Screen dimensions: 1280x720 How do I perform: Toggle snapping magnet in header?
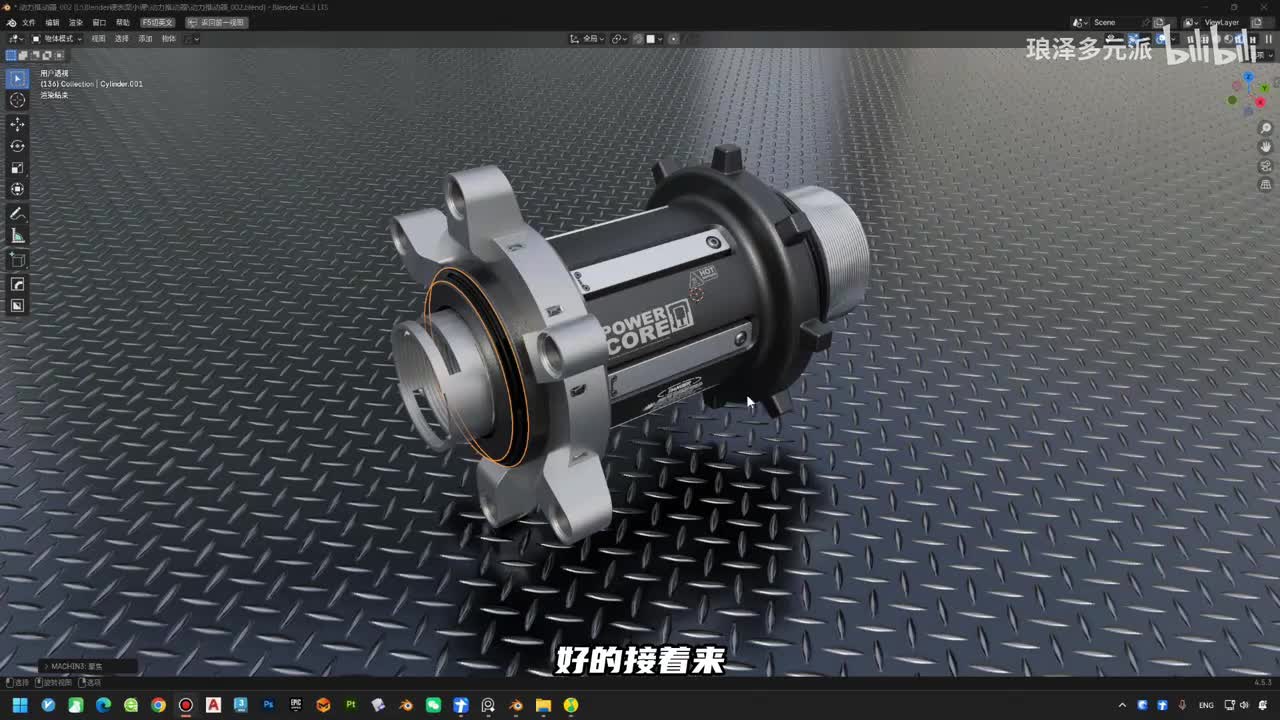point(638,39)
